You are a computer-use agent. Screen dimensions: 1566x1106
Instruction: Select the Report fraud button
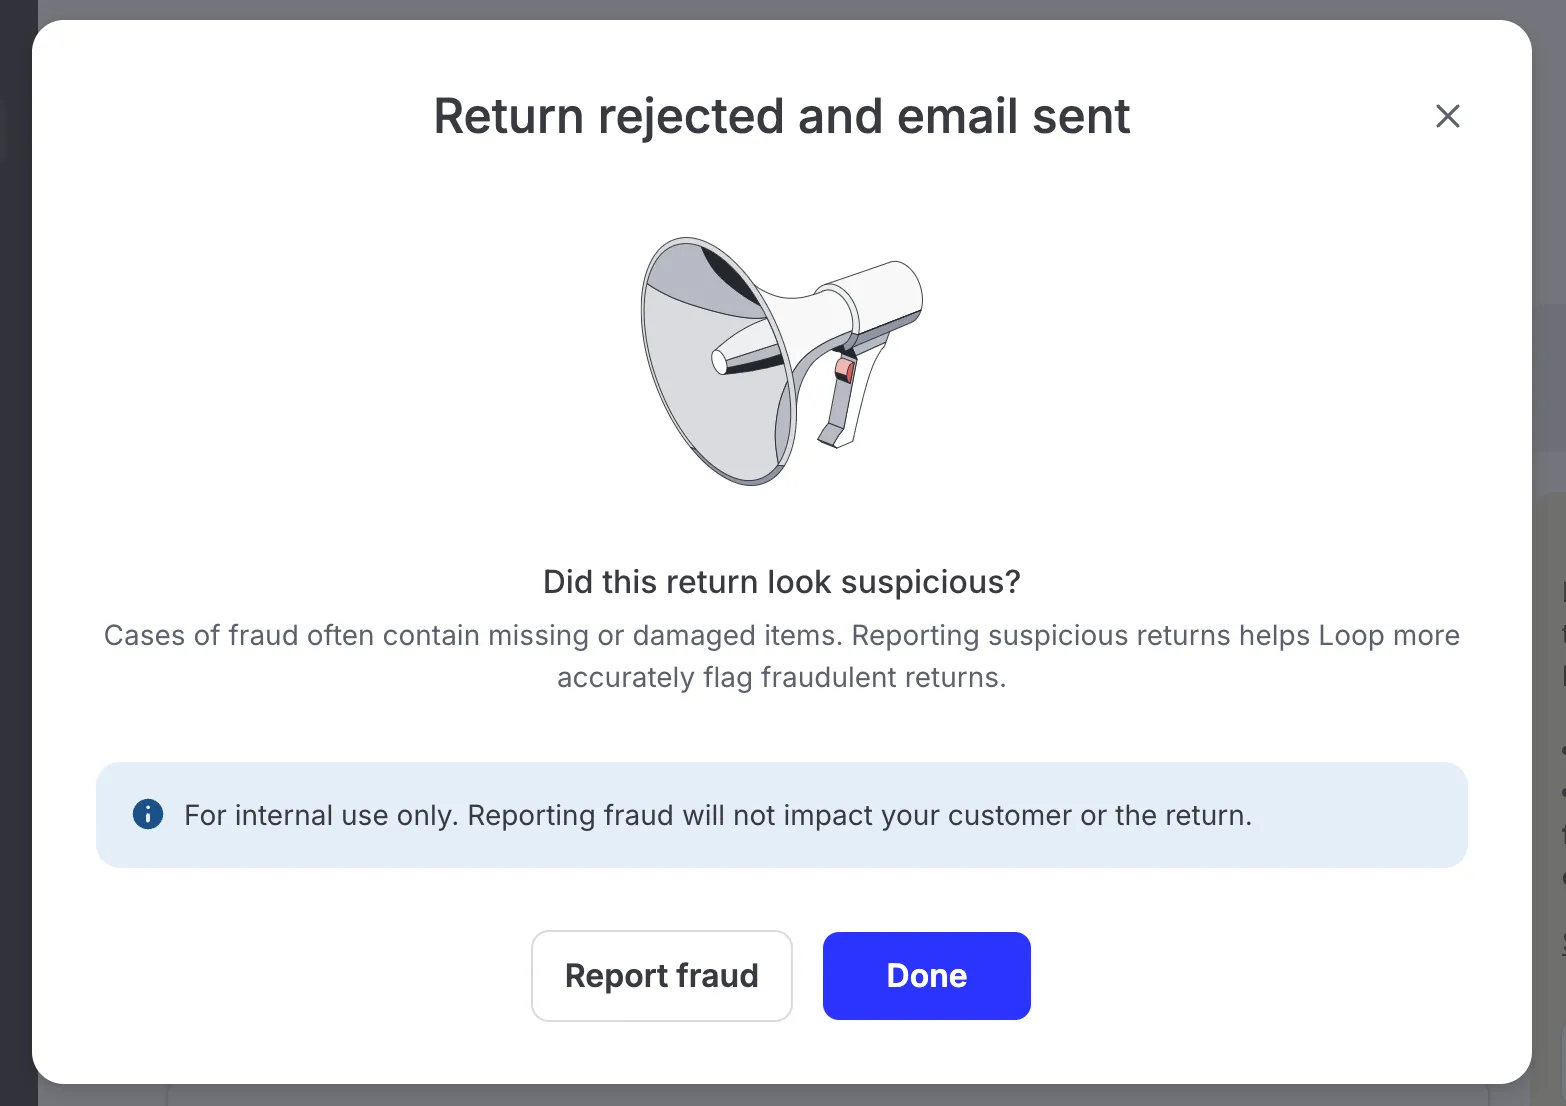tap(662, 976)
